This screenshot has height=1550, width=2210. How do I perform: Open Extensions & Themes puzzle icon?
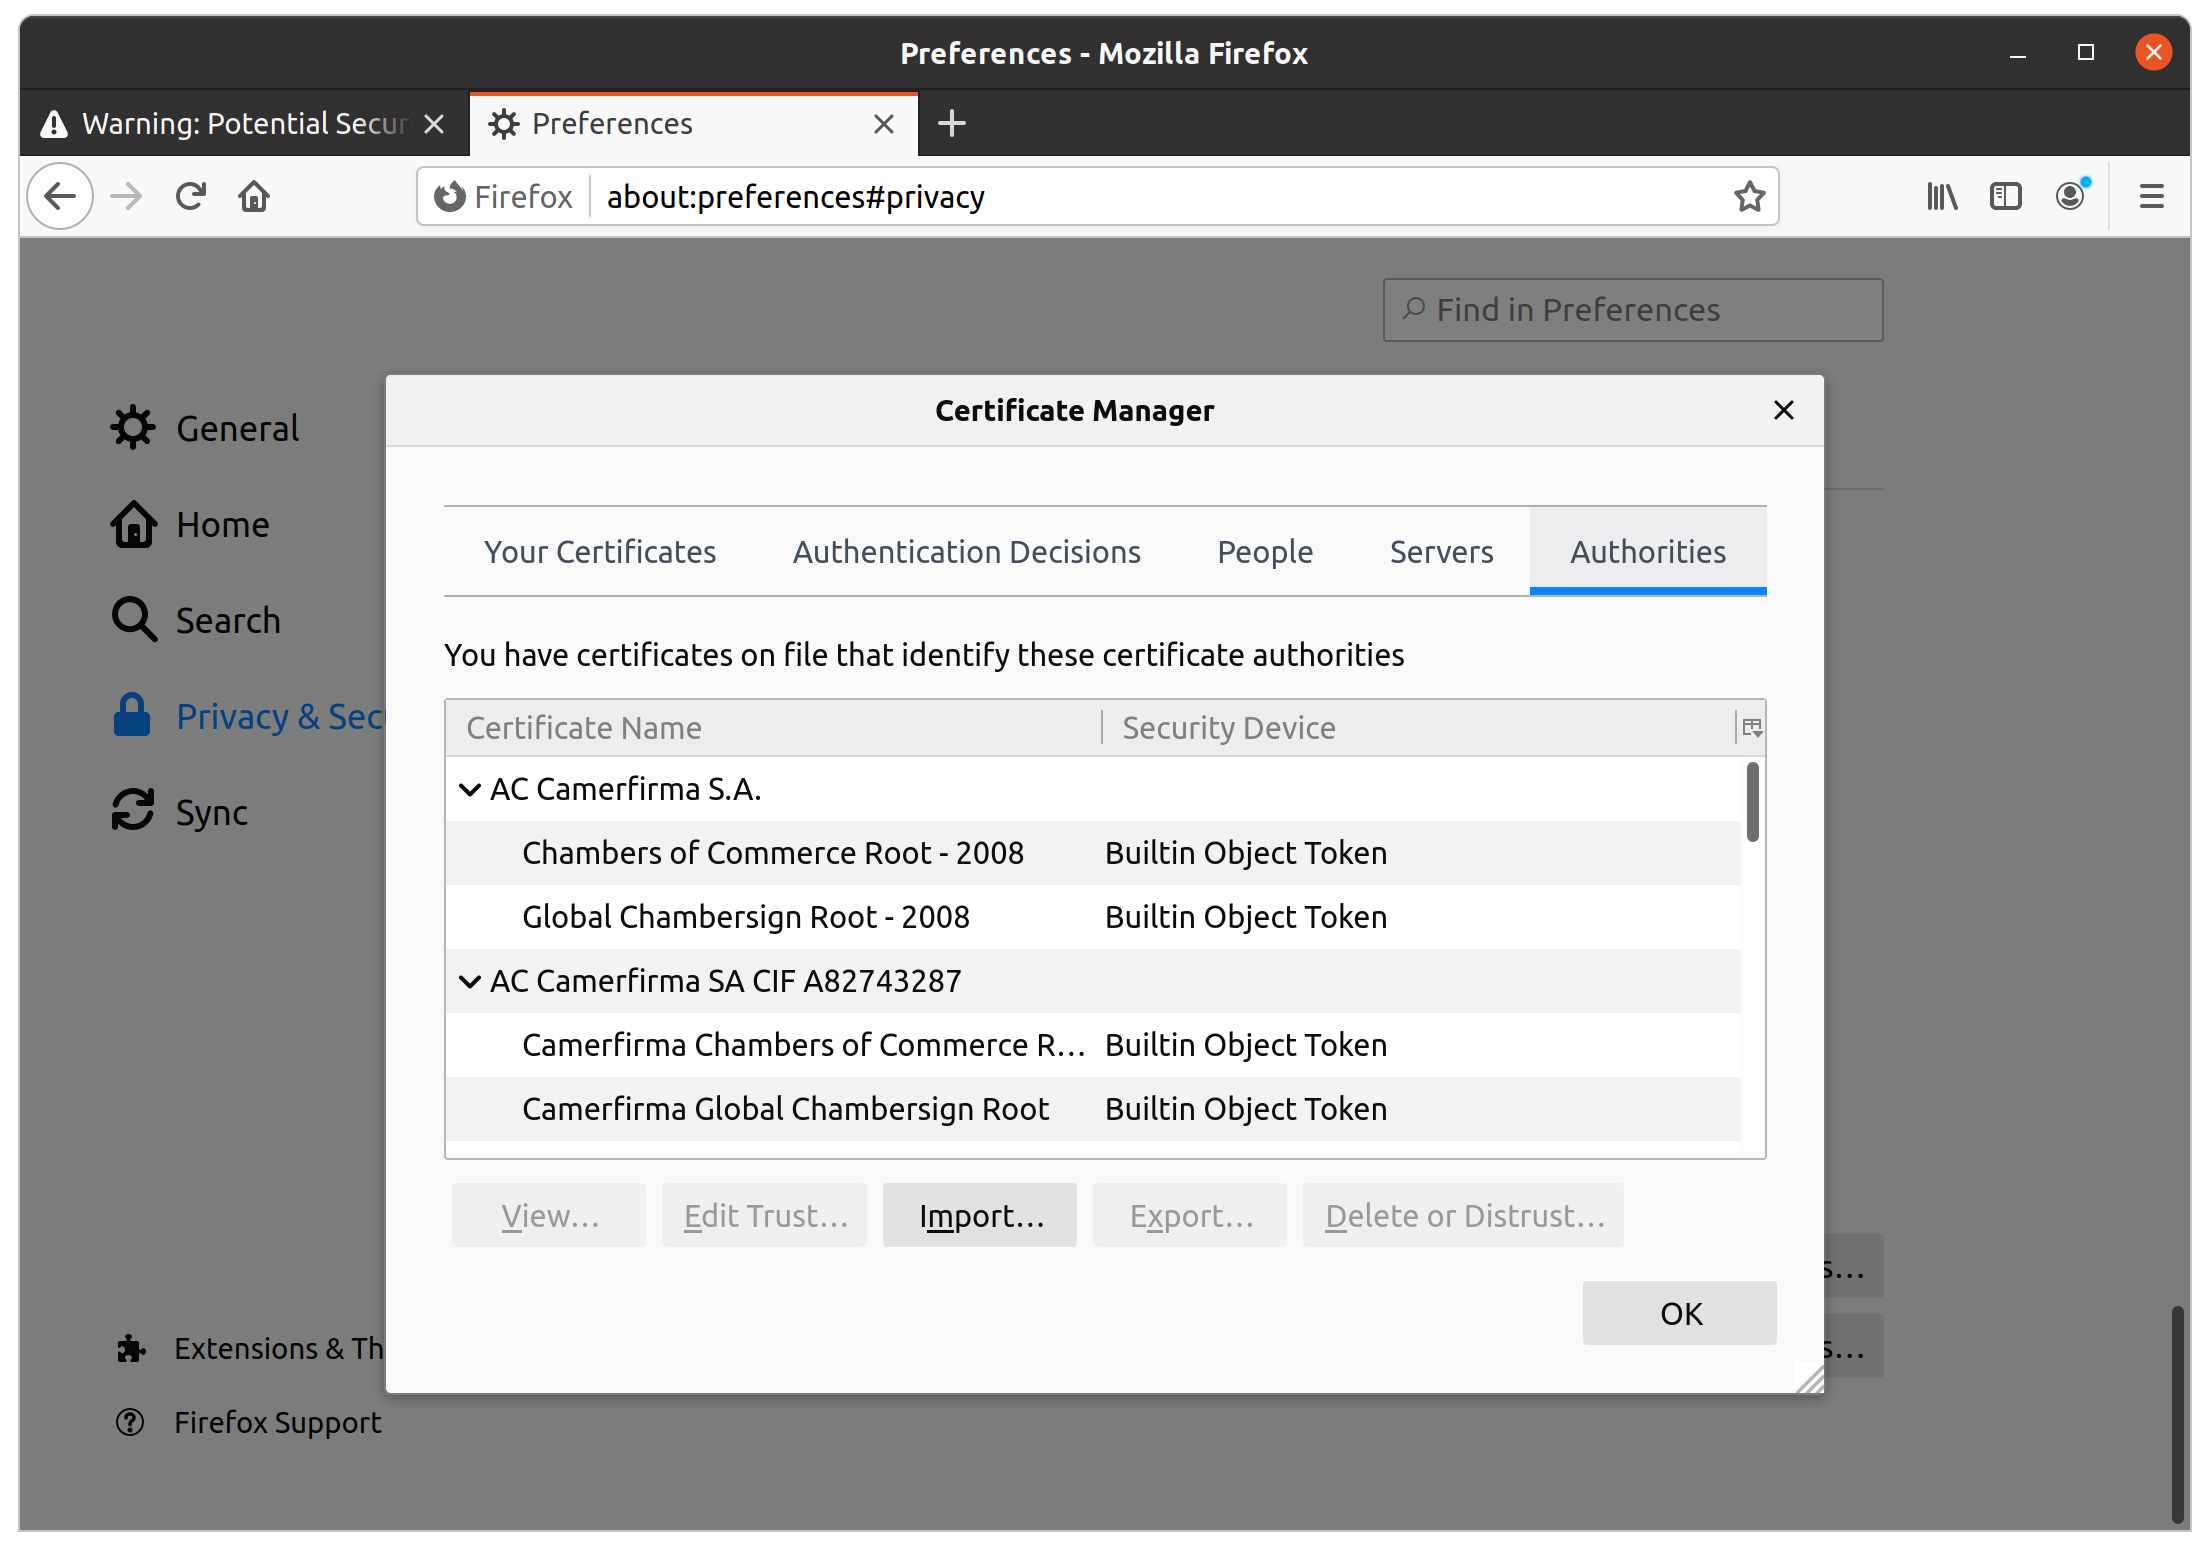tap(131, 1349)
